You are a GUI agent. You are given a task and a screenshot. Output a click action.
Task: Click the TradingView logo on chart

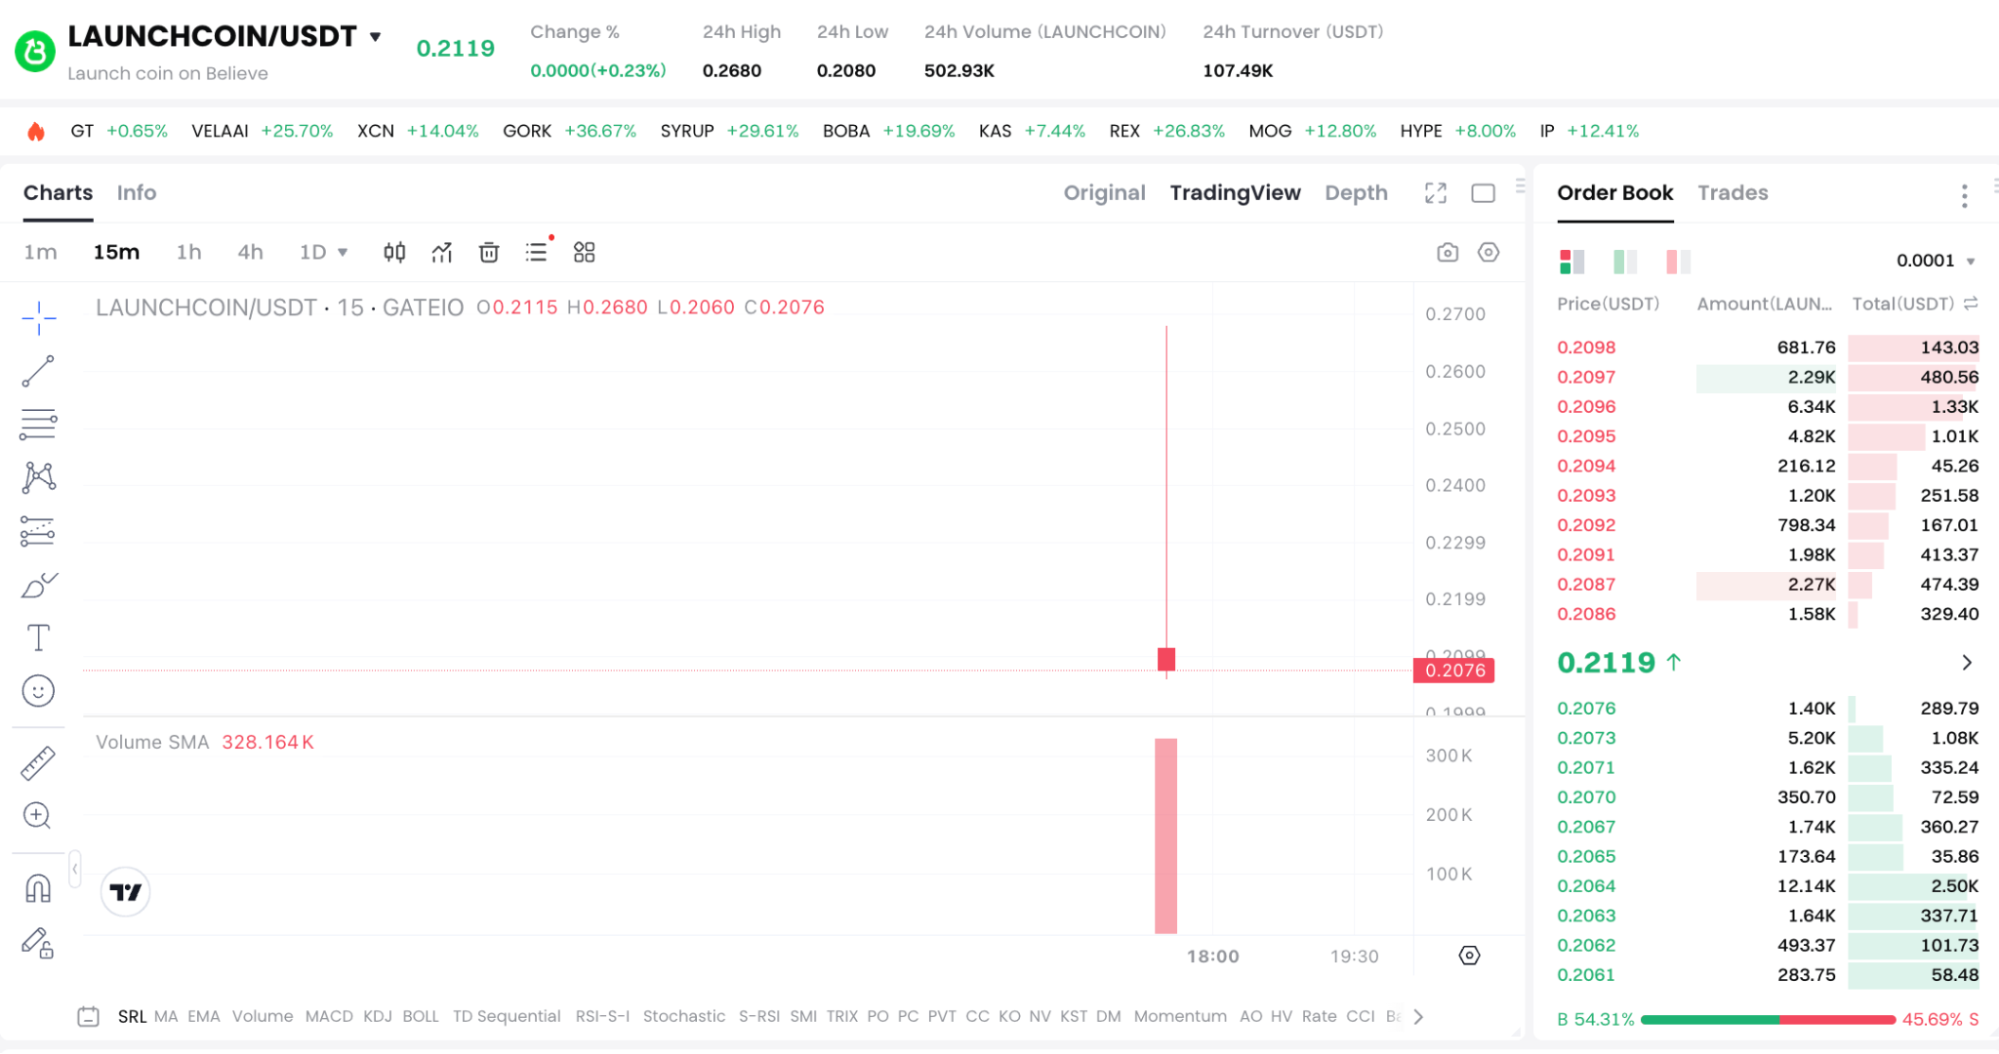126,892
